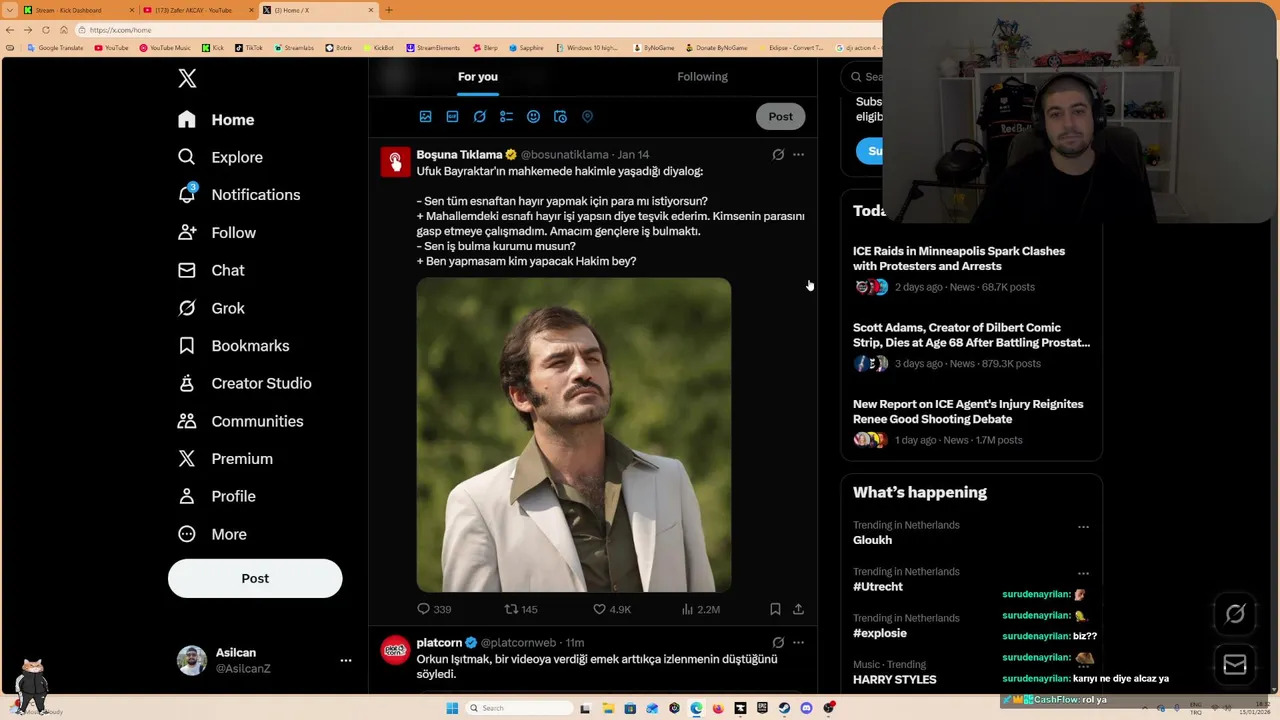
Task: Click the taskbar Search box
Action: pyautogui.click(x=520, y=708)
